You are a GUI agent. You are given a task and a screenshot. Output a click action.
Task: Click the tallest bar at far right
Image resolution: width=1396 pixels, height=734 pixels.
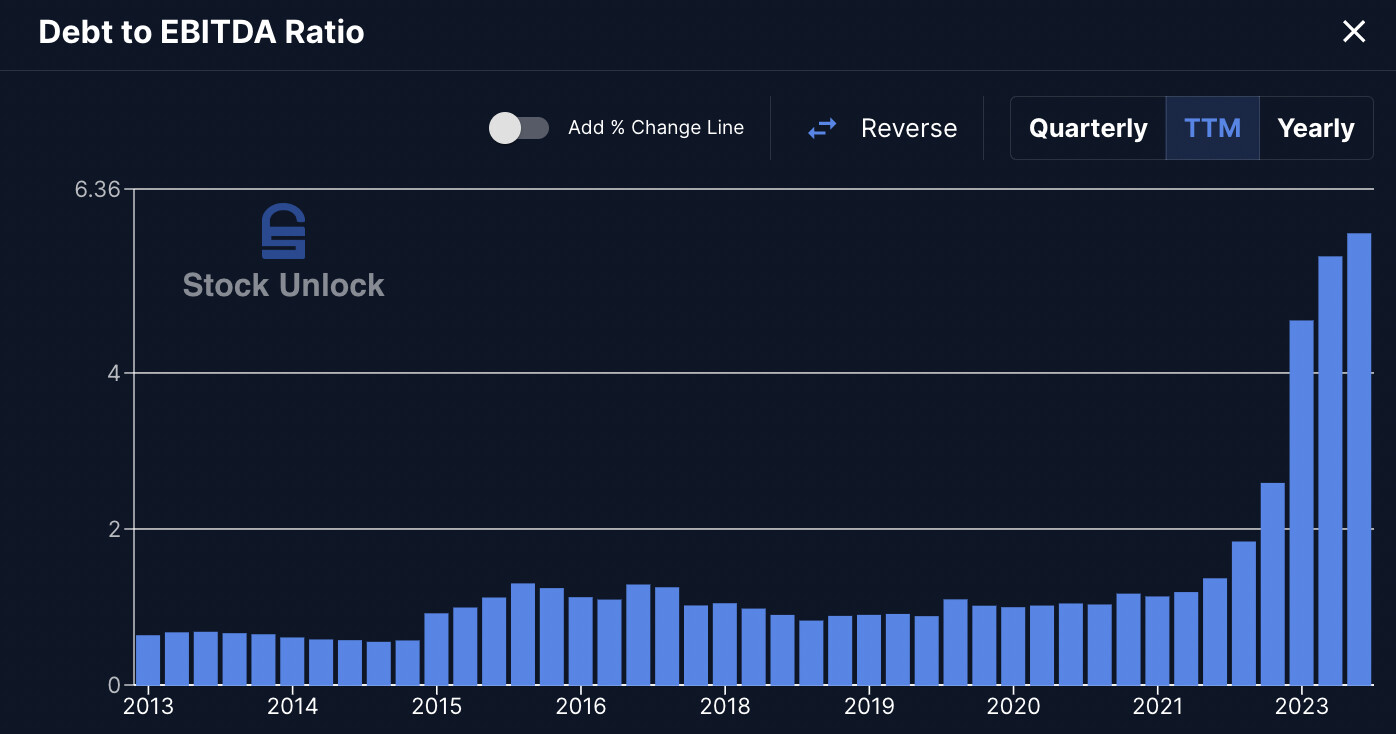[x=1359, y=459]
